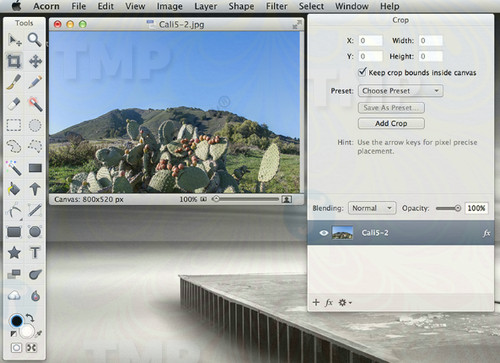Viewport: 500px width, 363px height.
Task: Open the Edit menu
Action: coord(106,6)
